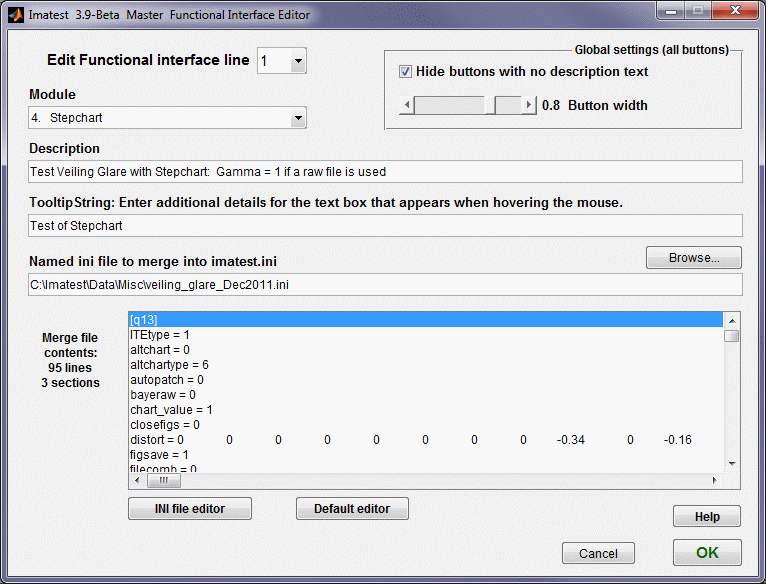
Task: Select the 'distort = 0' line
Action: point(426,440)
